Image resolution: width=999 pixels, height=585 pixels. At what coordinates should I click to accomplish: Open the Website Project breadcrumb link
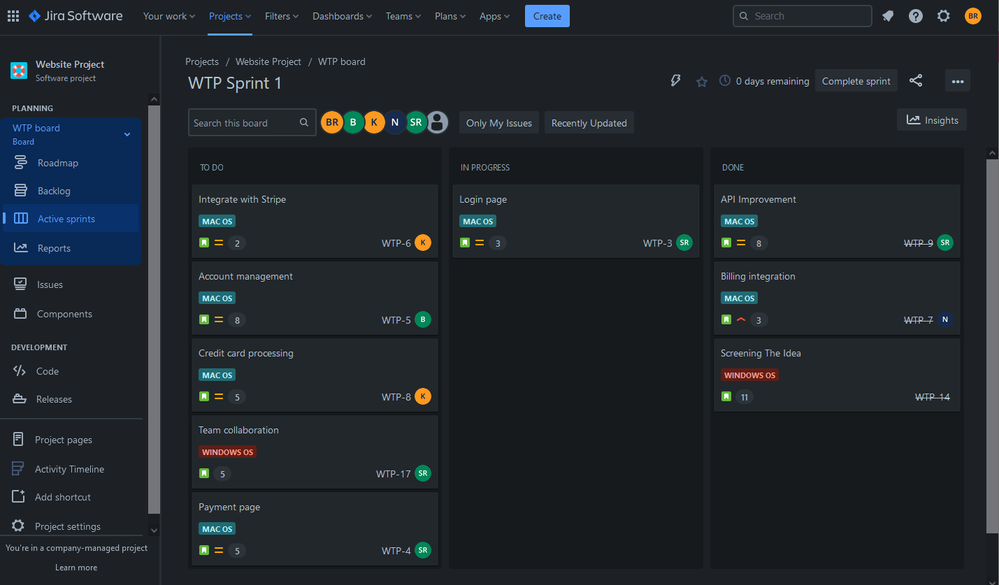click(x=266, y=61)
